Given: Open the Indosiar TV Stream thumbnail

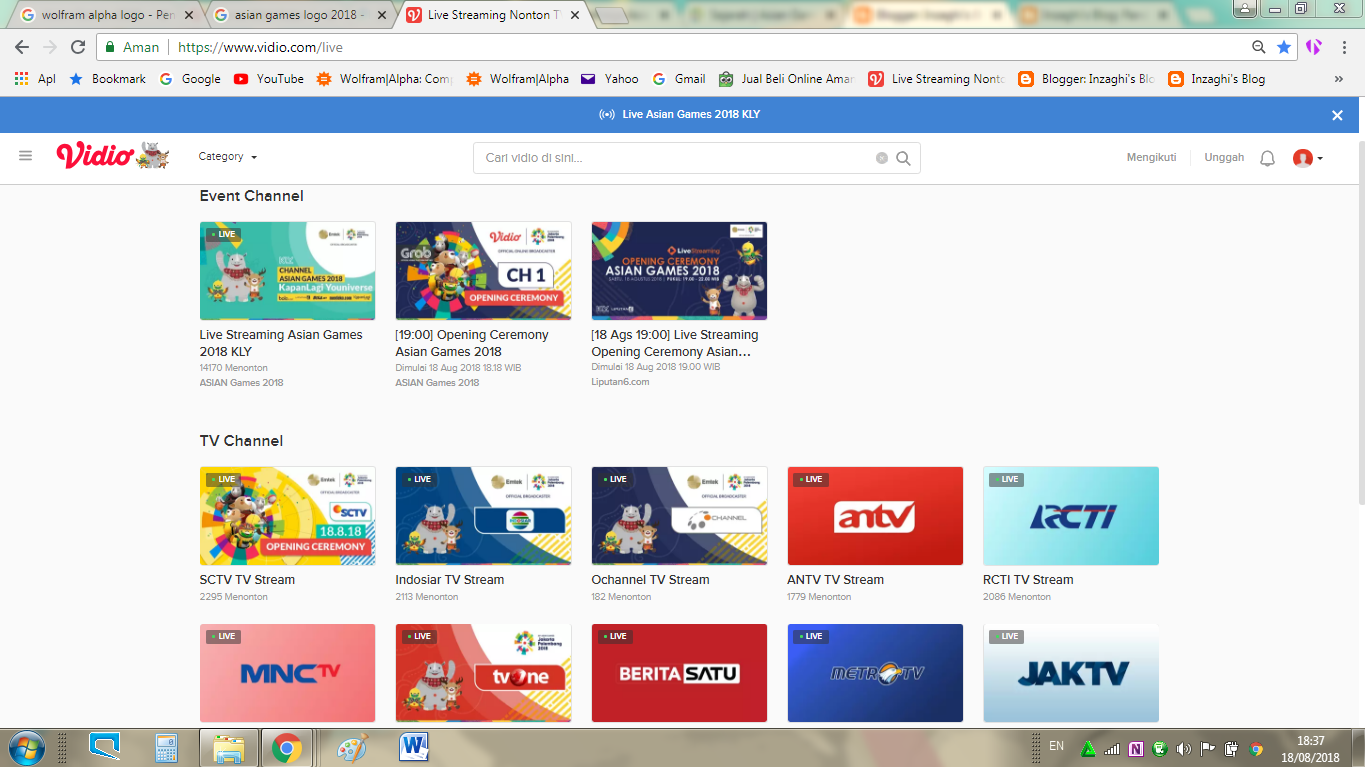Looking at the screenshot, I should (484, 516).
